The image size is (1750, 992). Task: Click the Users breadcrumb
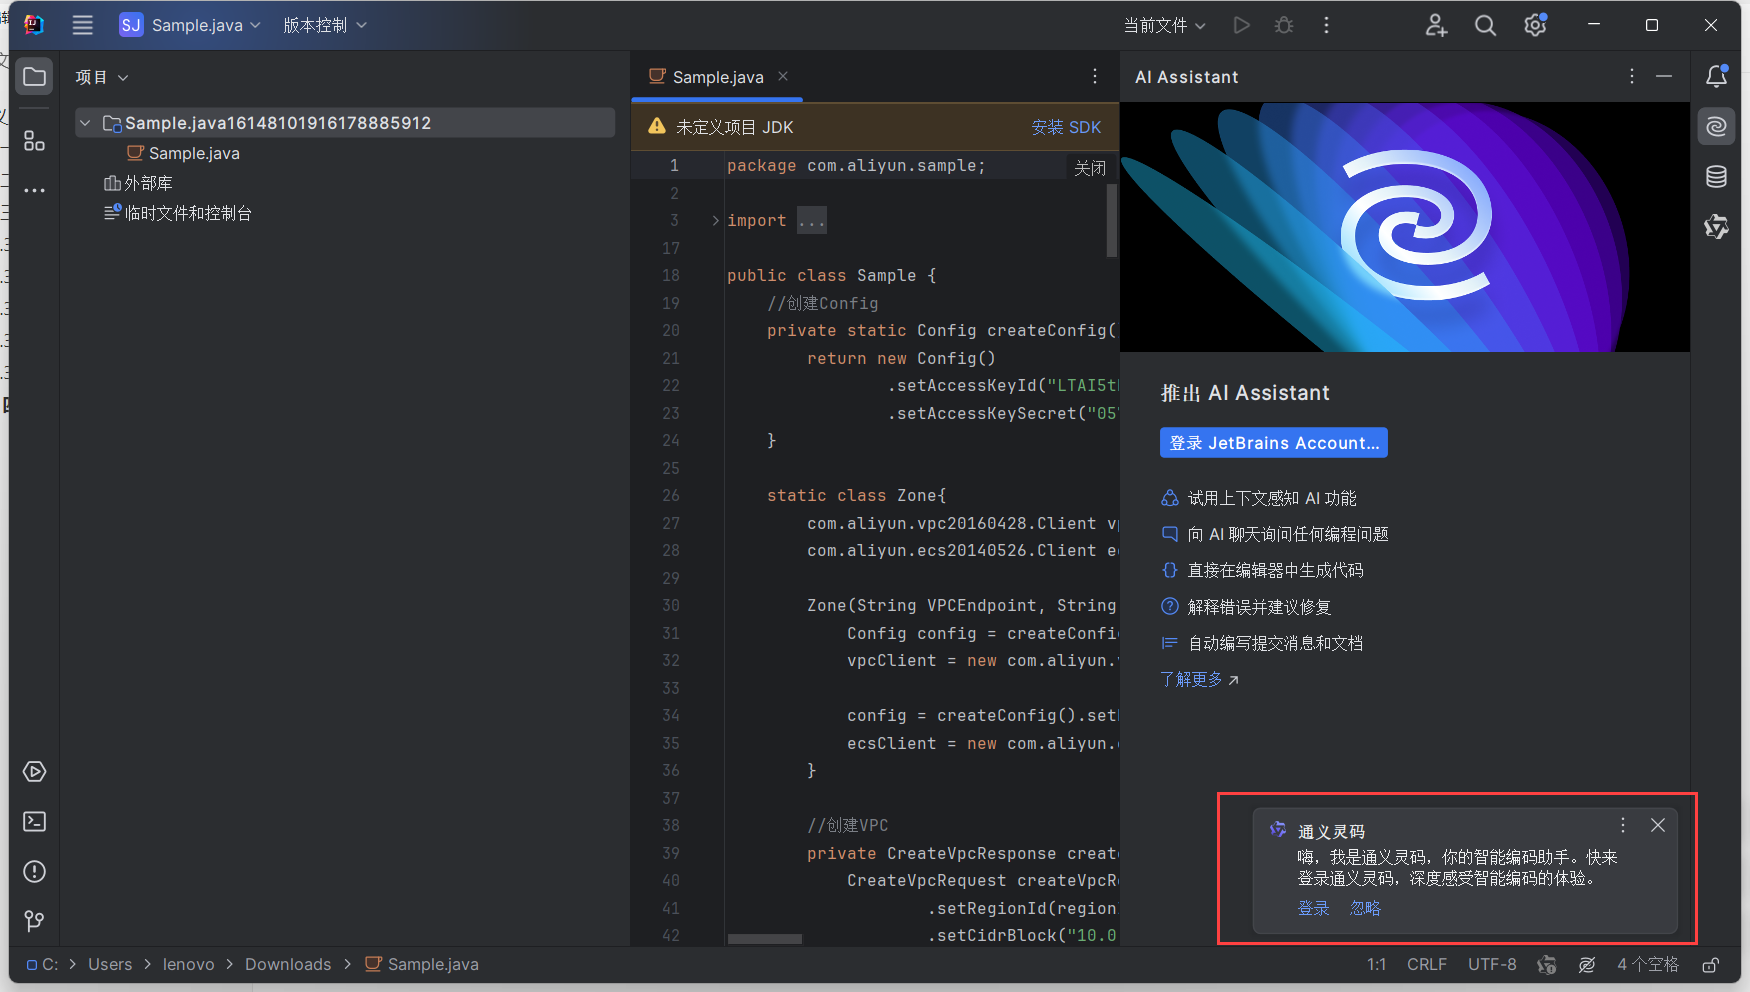[x=110, y=964]
